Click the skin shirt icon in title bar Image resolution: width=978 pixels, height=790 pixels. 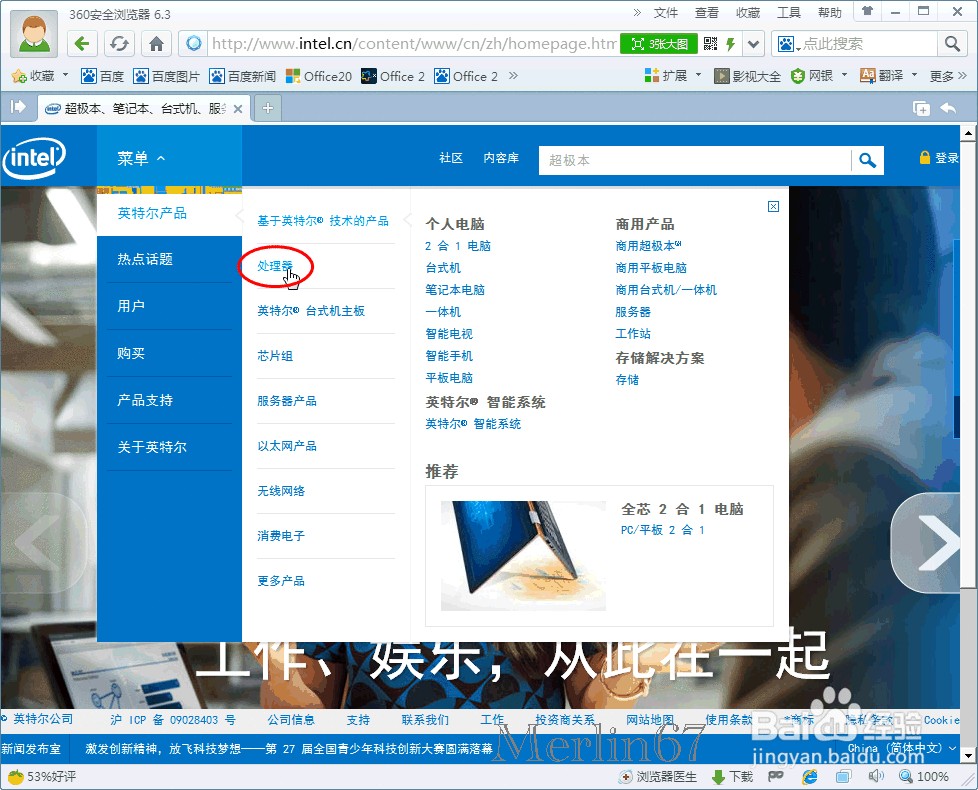point(867,11)
